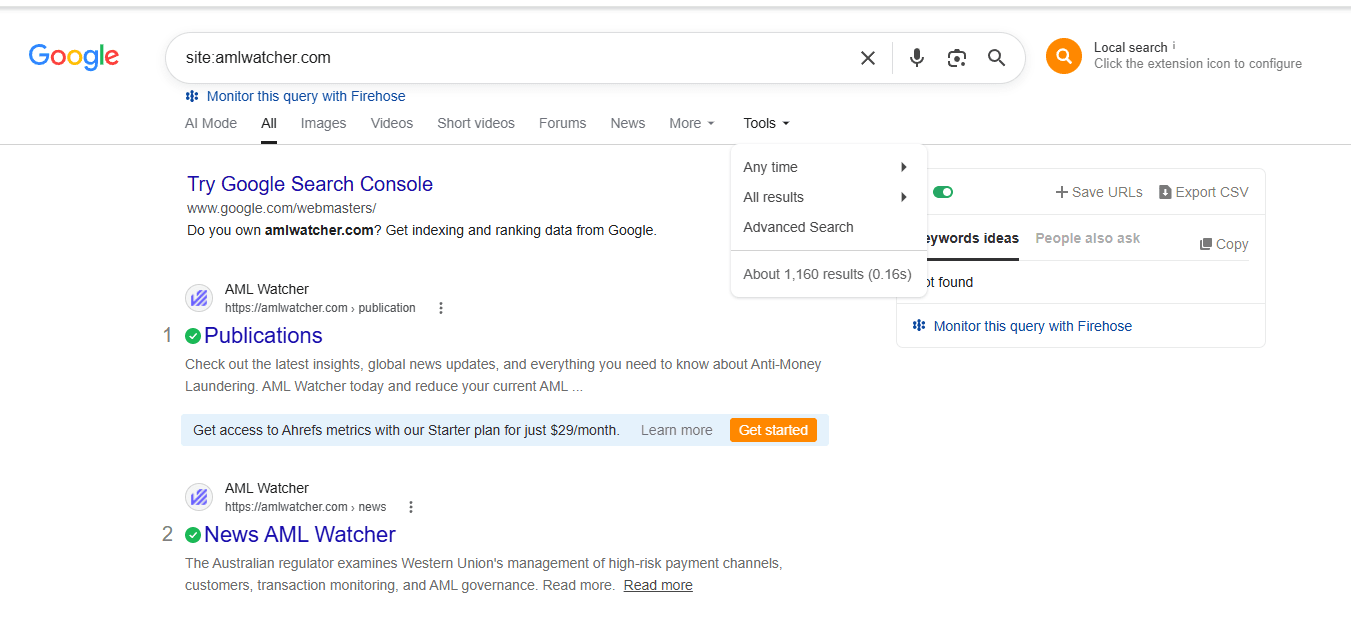Switch to Videos tab
The image size is (1351, 631).
click(392, 123)
